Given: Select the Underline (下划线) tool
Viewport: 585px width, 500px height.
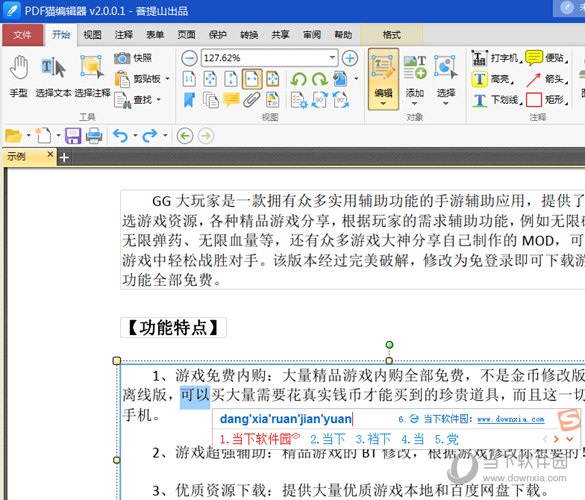Looking at the screenshot, I should tap(496, 100).
